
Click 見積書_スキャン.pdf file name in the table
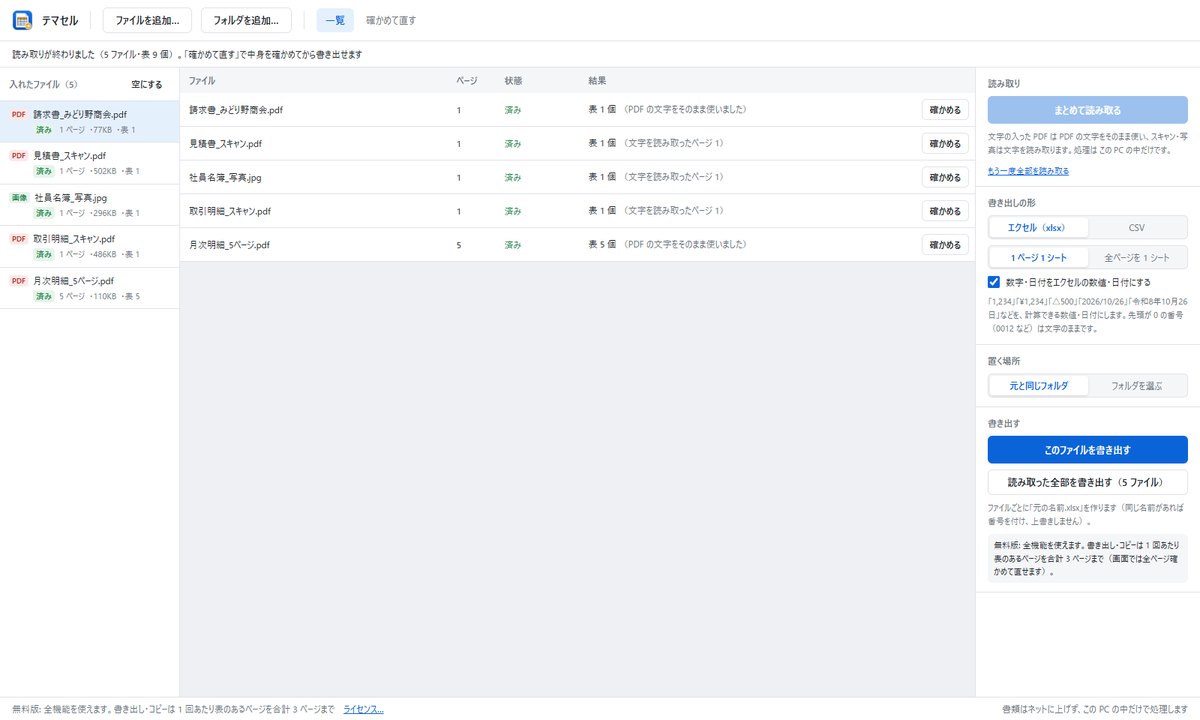[x=226, y=144]
